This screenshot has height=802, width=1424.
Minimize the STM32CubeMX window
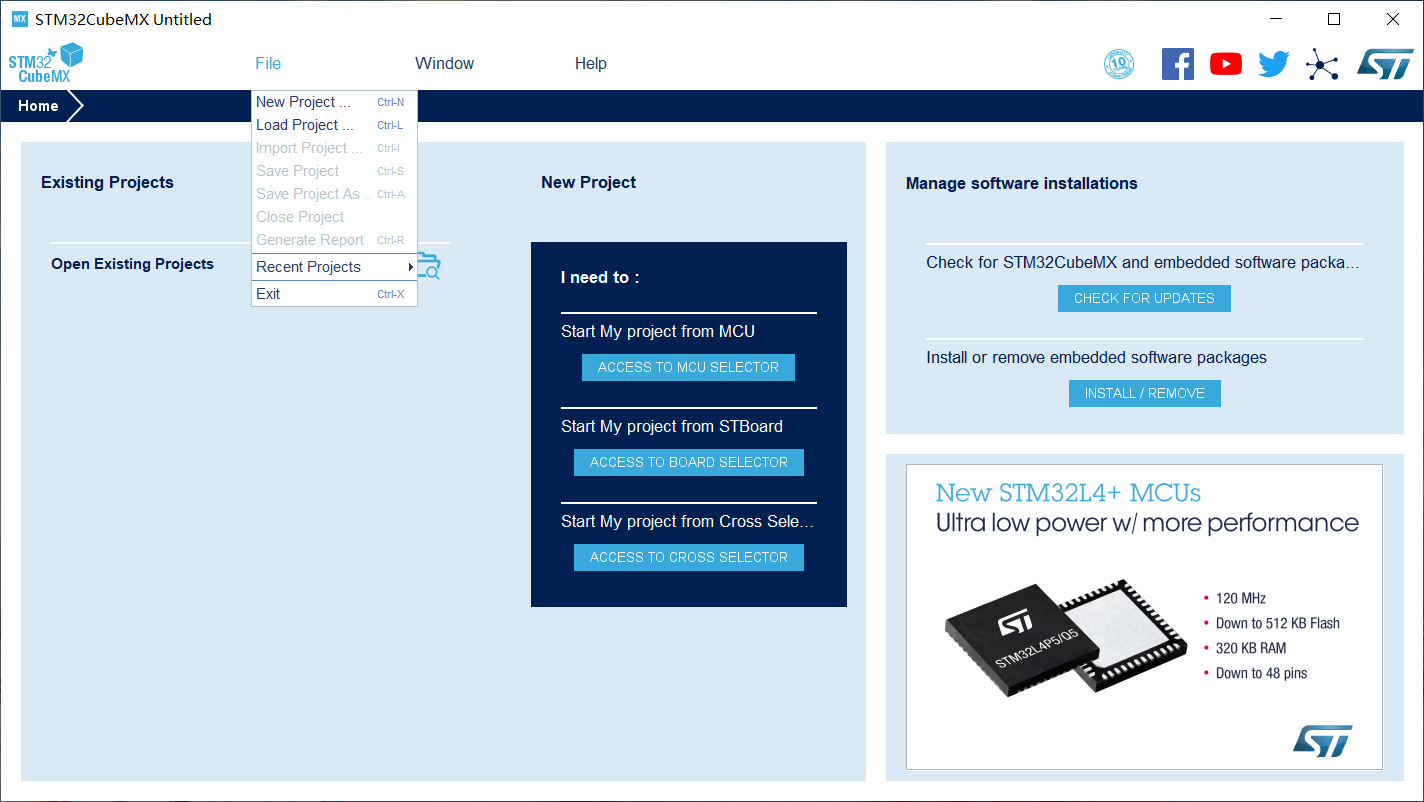coord(1276,19)
